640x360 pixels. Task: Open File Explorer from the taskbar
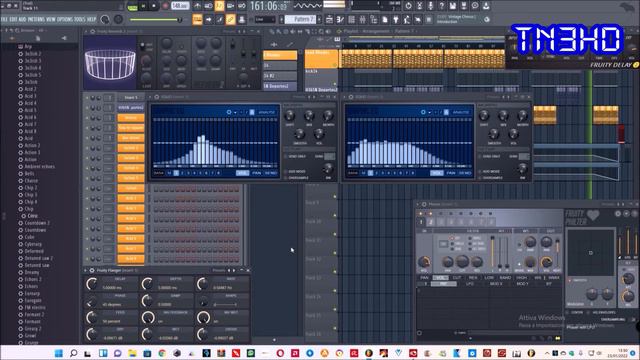[132, 353]
